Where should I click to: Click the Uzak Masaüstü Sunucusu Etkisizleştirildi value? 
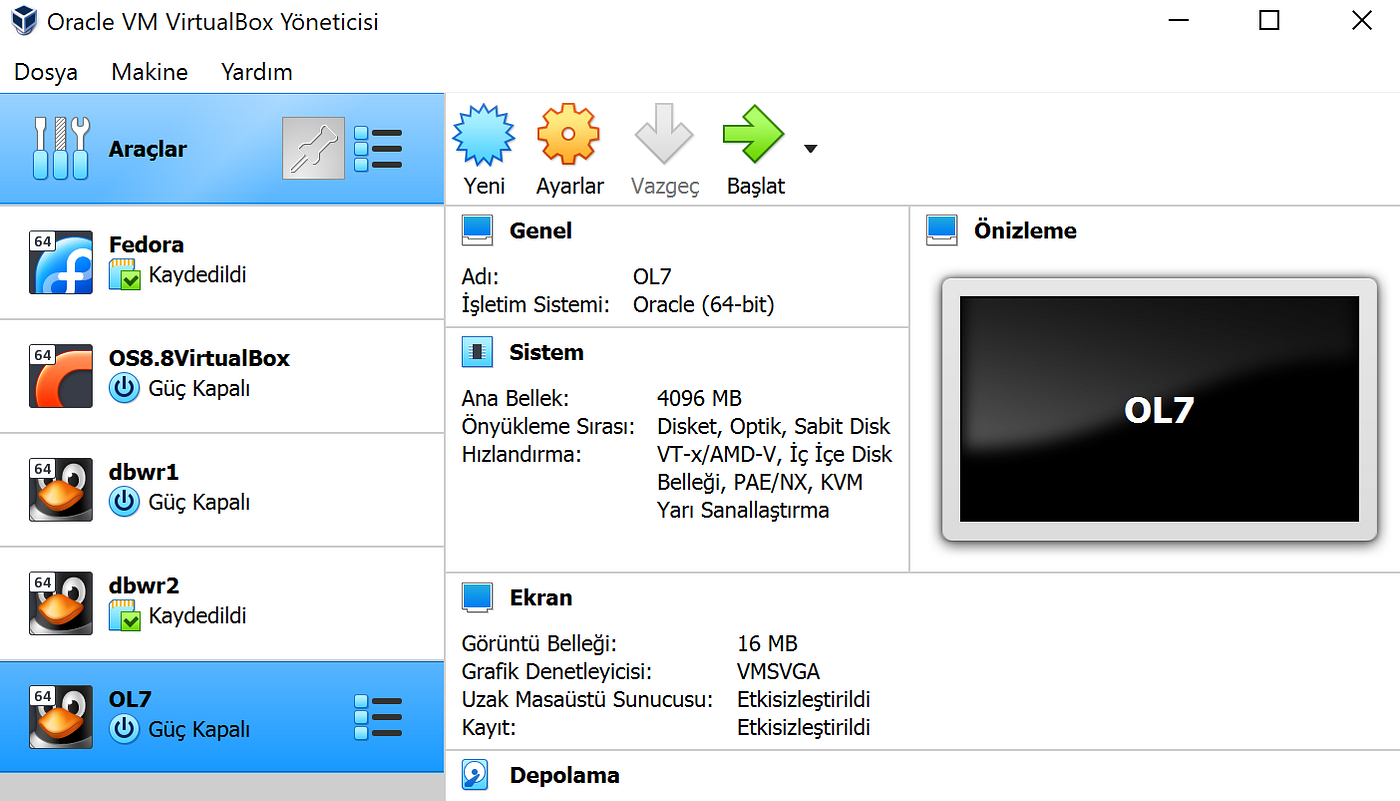pos(804,700)
